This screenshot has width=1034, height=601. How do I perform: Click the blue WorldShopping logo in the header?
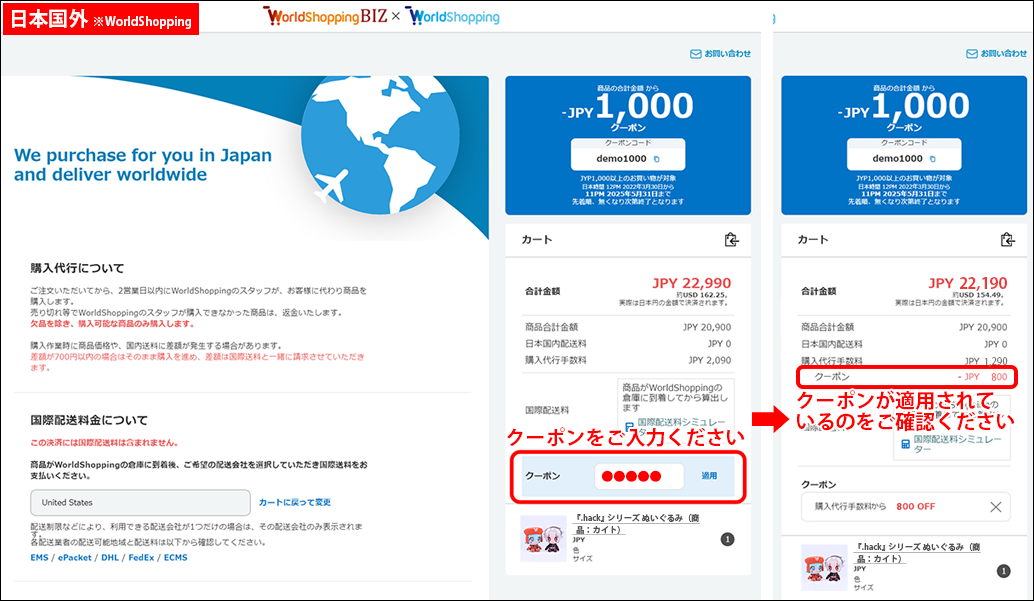click(453, 17)
